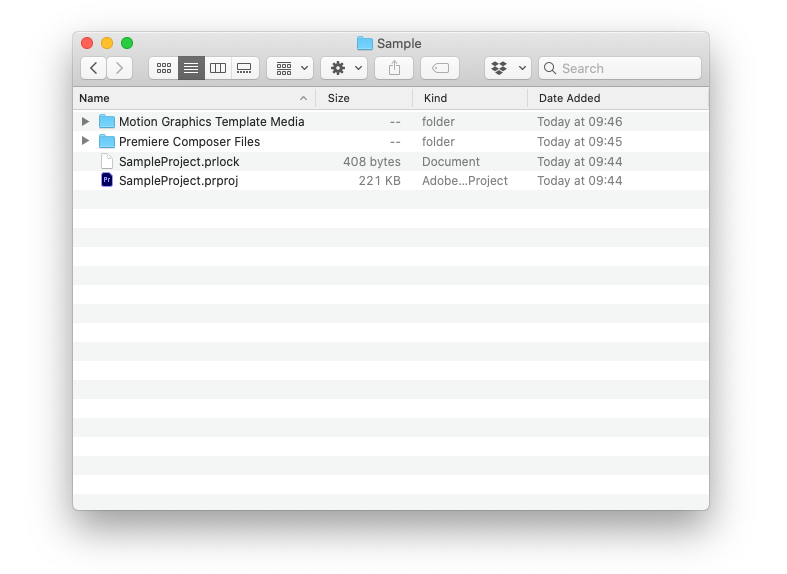Open the gear action menu
Image resolution: width=787 pixels, height=574 pixels.
(344, 68)
